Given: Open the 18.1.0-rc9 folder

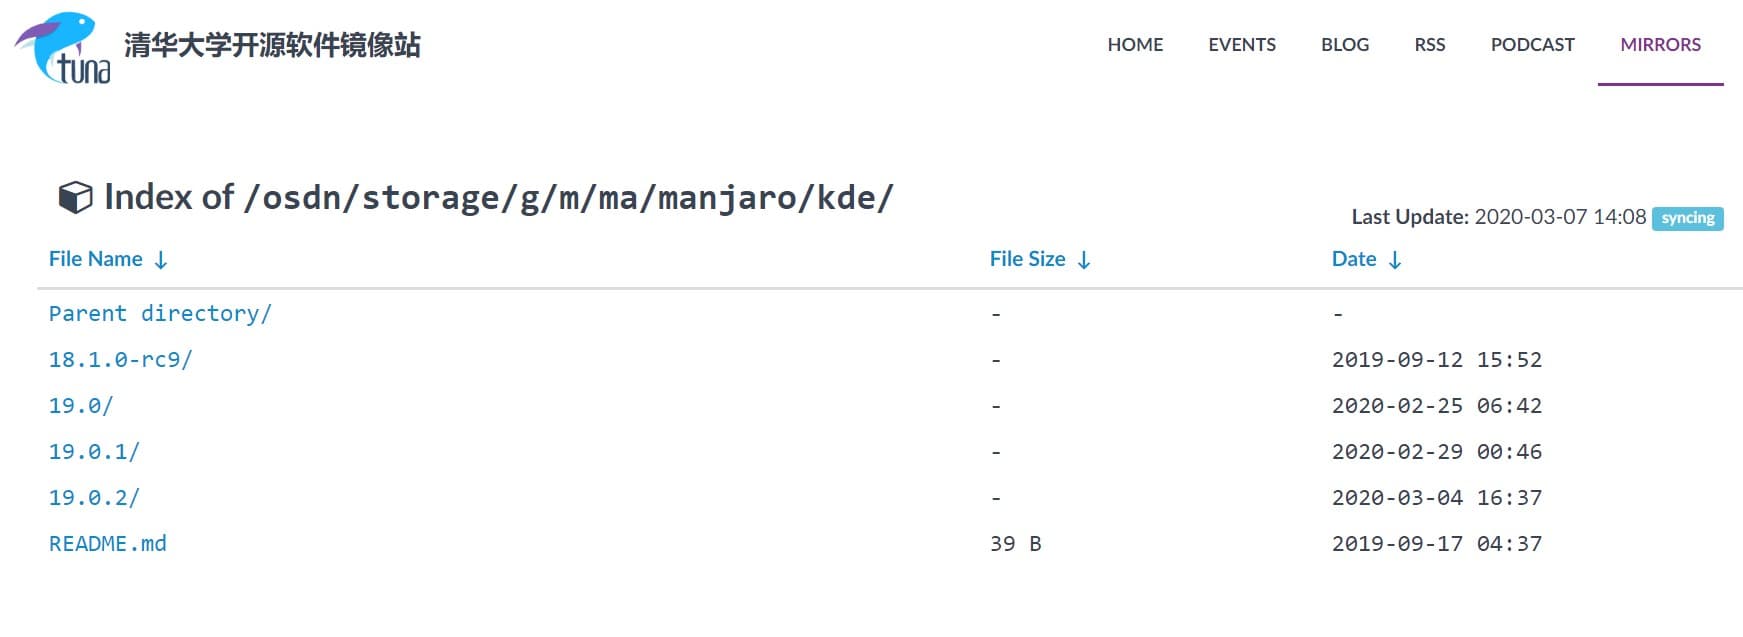Looking at the screenshot, I should coord(120,360).
